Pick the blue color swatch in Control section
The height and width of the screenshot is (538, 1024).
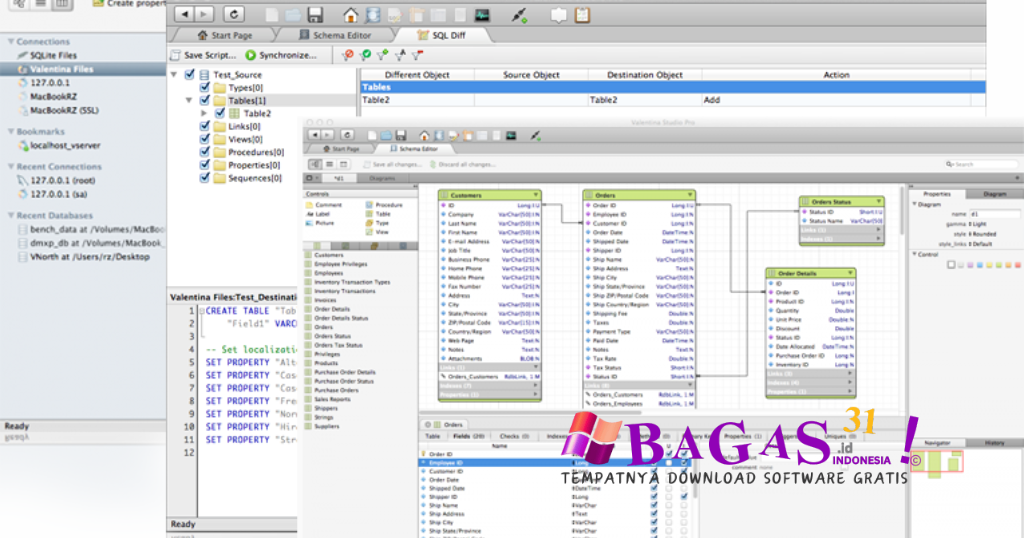979,265
